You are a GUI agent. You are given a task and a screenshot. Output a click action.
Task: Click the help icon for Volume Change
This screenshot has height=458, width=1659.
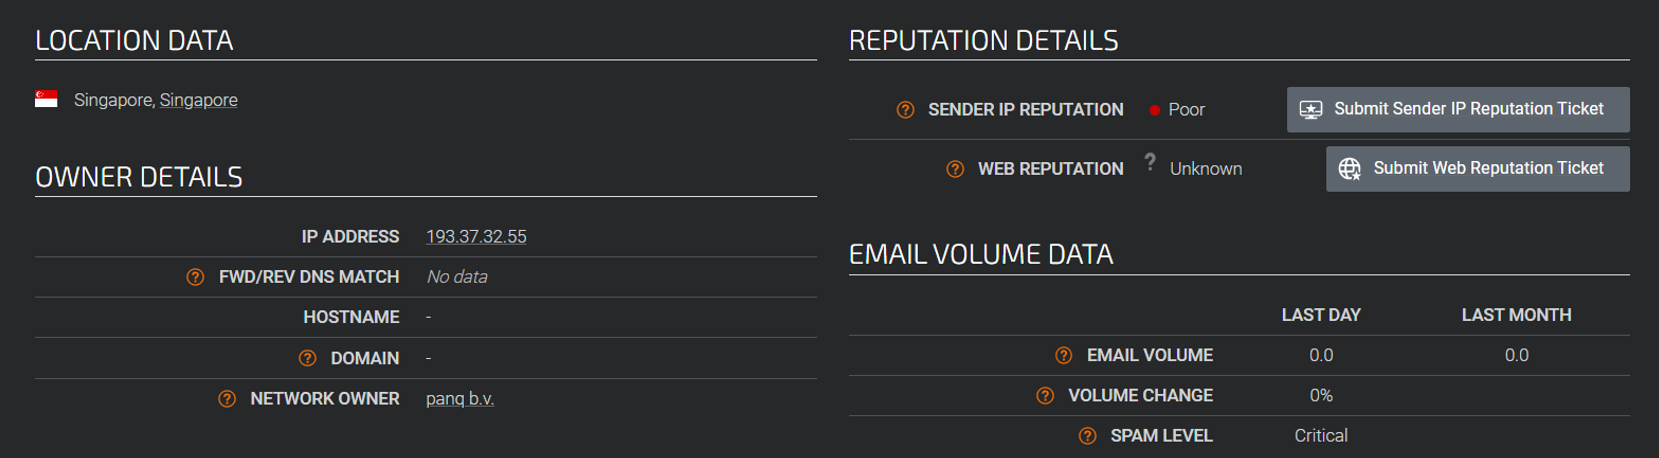point(1045,396)
